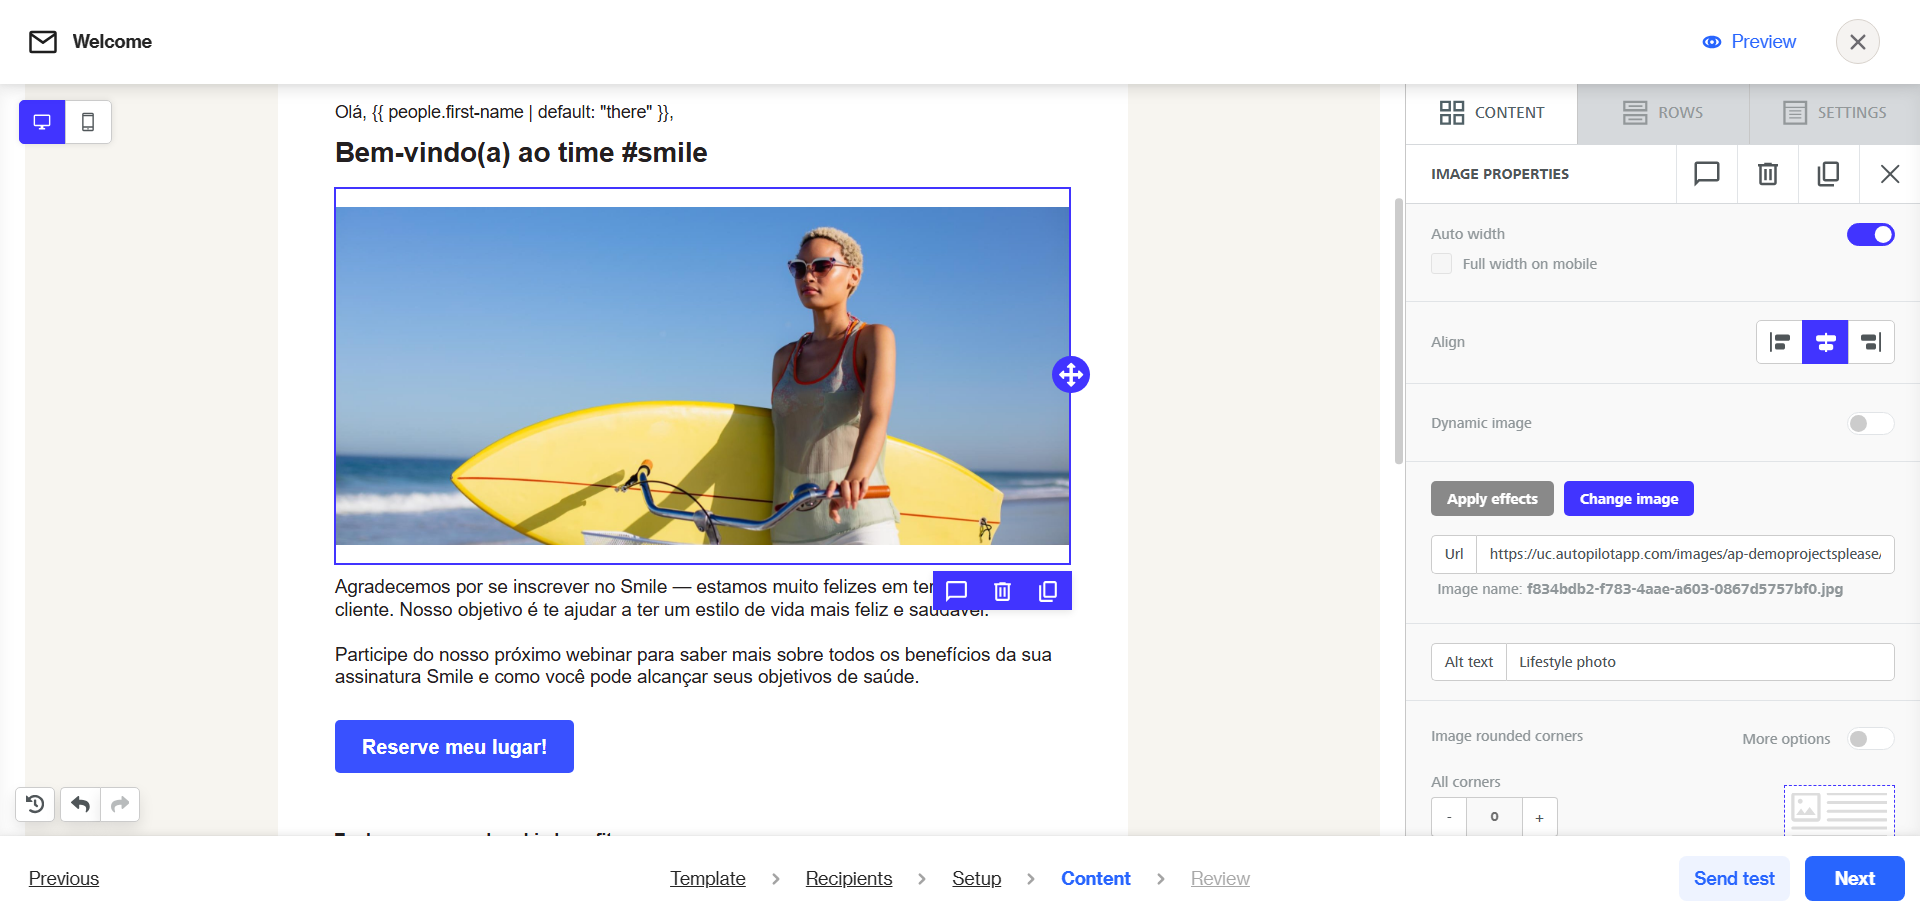Switch to desktop preview mode
1920x915 pixels.
[x=42, y=122]
